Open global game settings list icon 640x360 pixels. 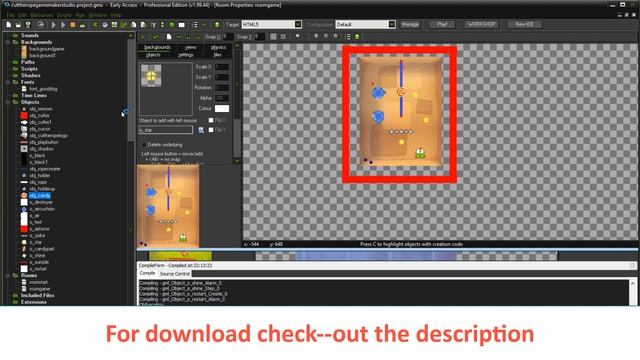click(195, 24)
